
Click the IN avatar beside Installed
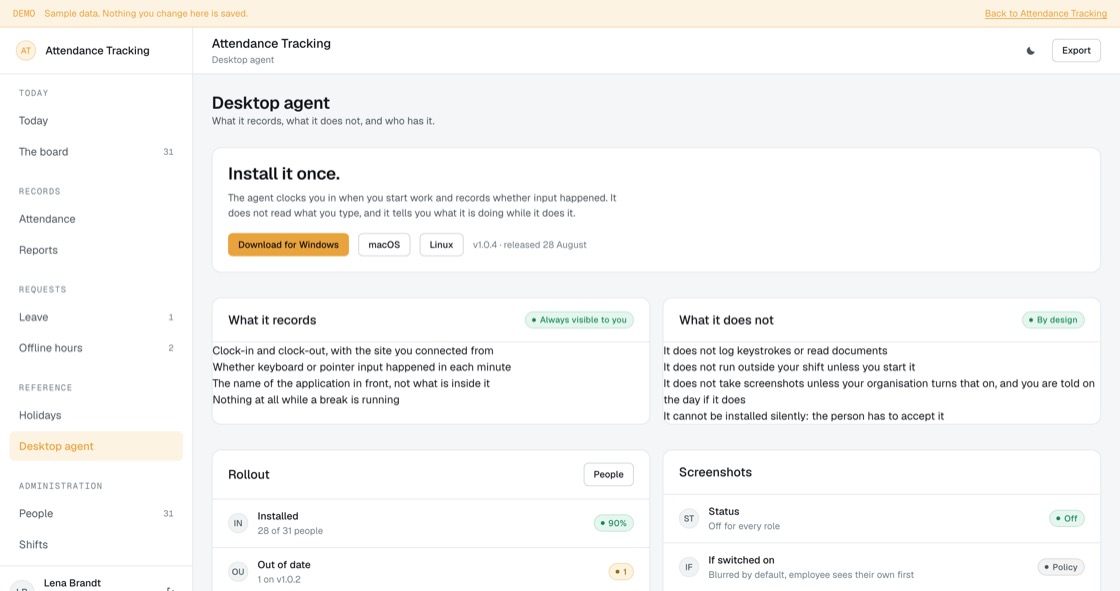point(238,523)
